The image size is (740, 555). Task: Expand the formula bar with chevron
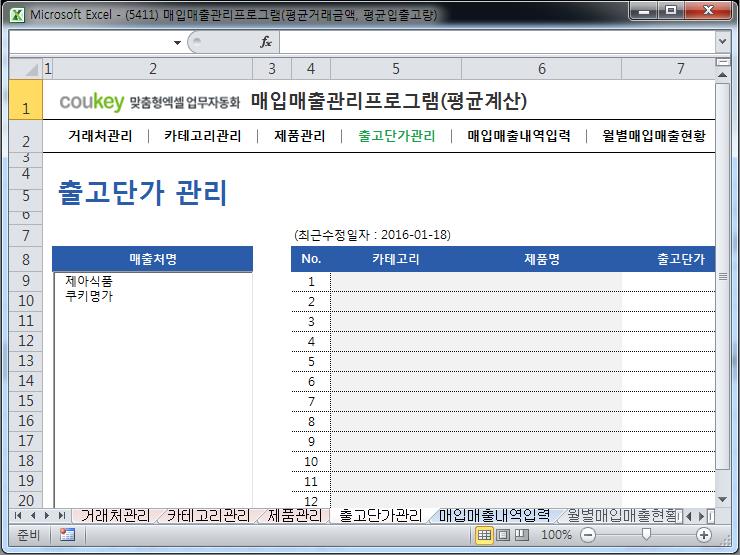[722, 42]
